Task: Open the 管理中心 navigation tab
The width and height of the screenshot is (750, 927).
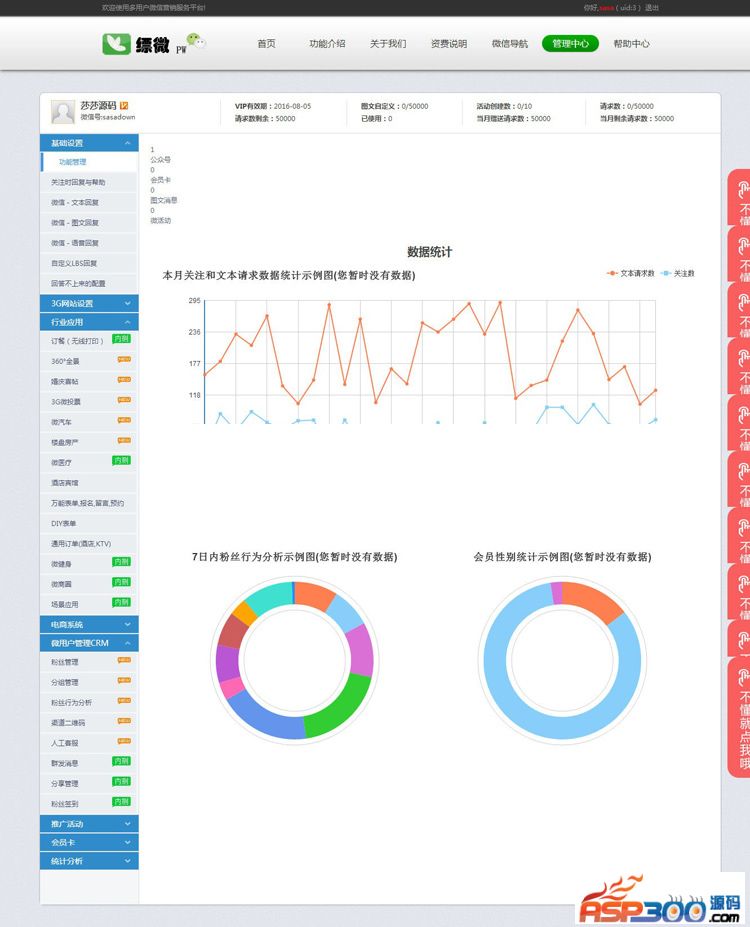Action: (x=570, y=44)
